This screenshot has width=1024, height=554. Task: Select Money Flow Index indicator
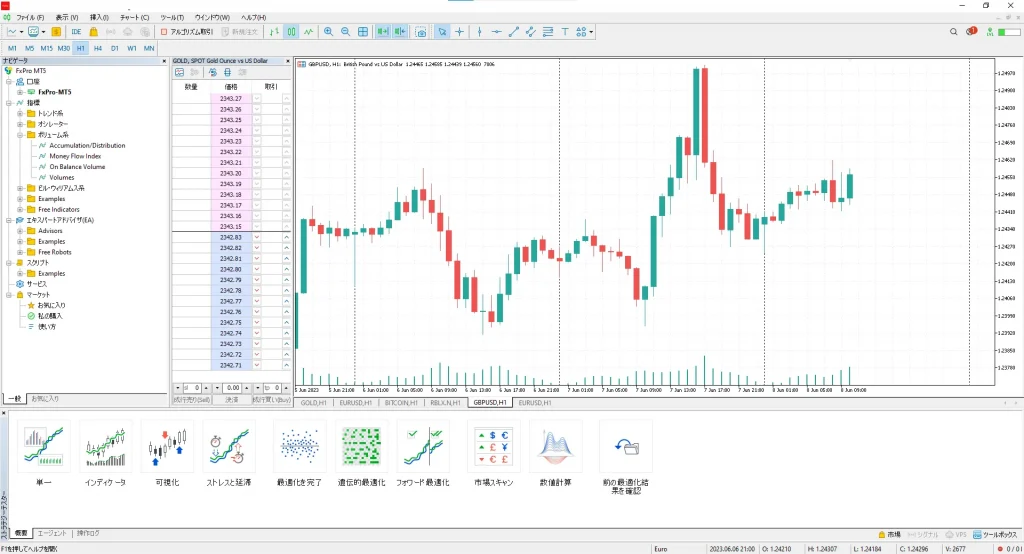click(75, 156)
